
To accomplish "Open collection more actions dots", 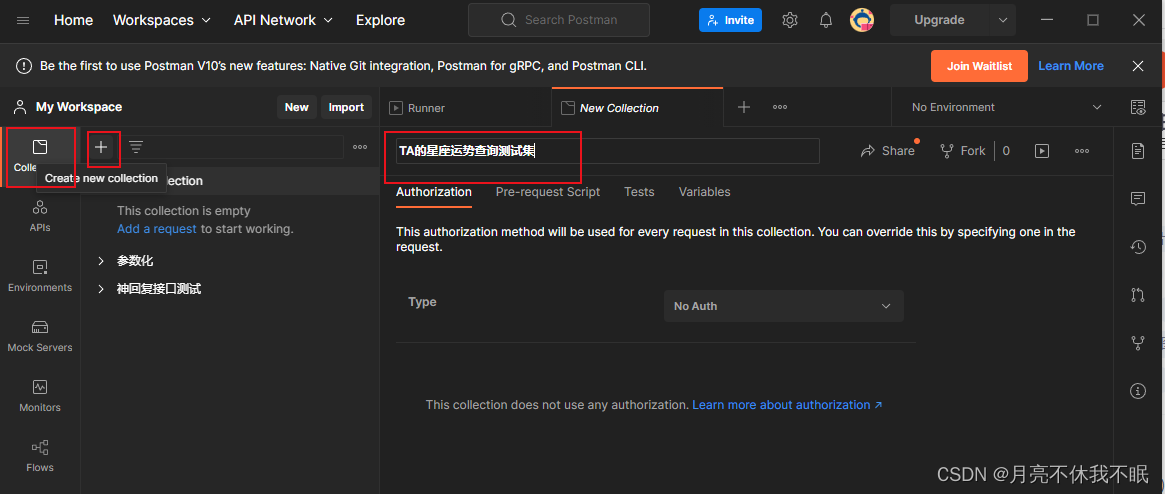I will coord(1082,151).
